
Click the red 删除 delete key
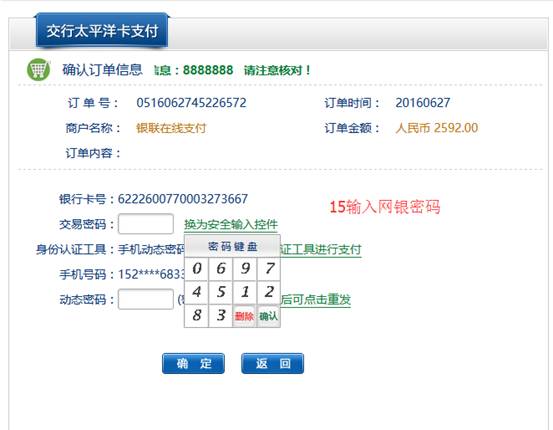point(244,316)
